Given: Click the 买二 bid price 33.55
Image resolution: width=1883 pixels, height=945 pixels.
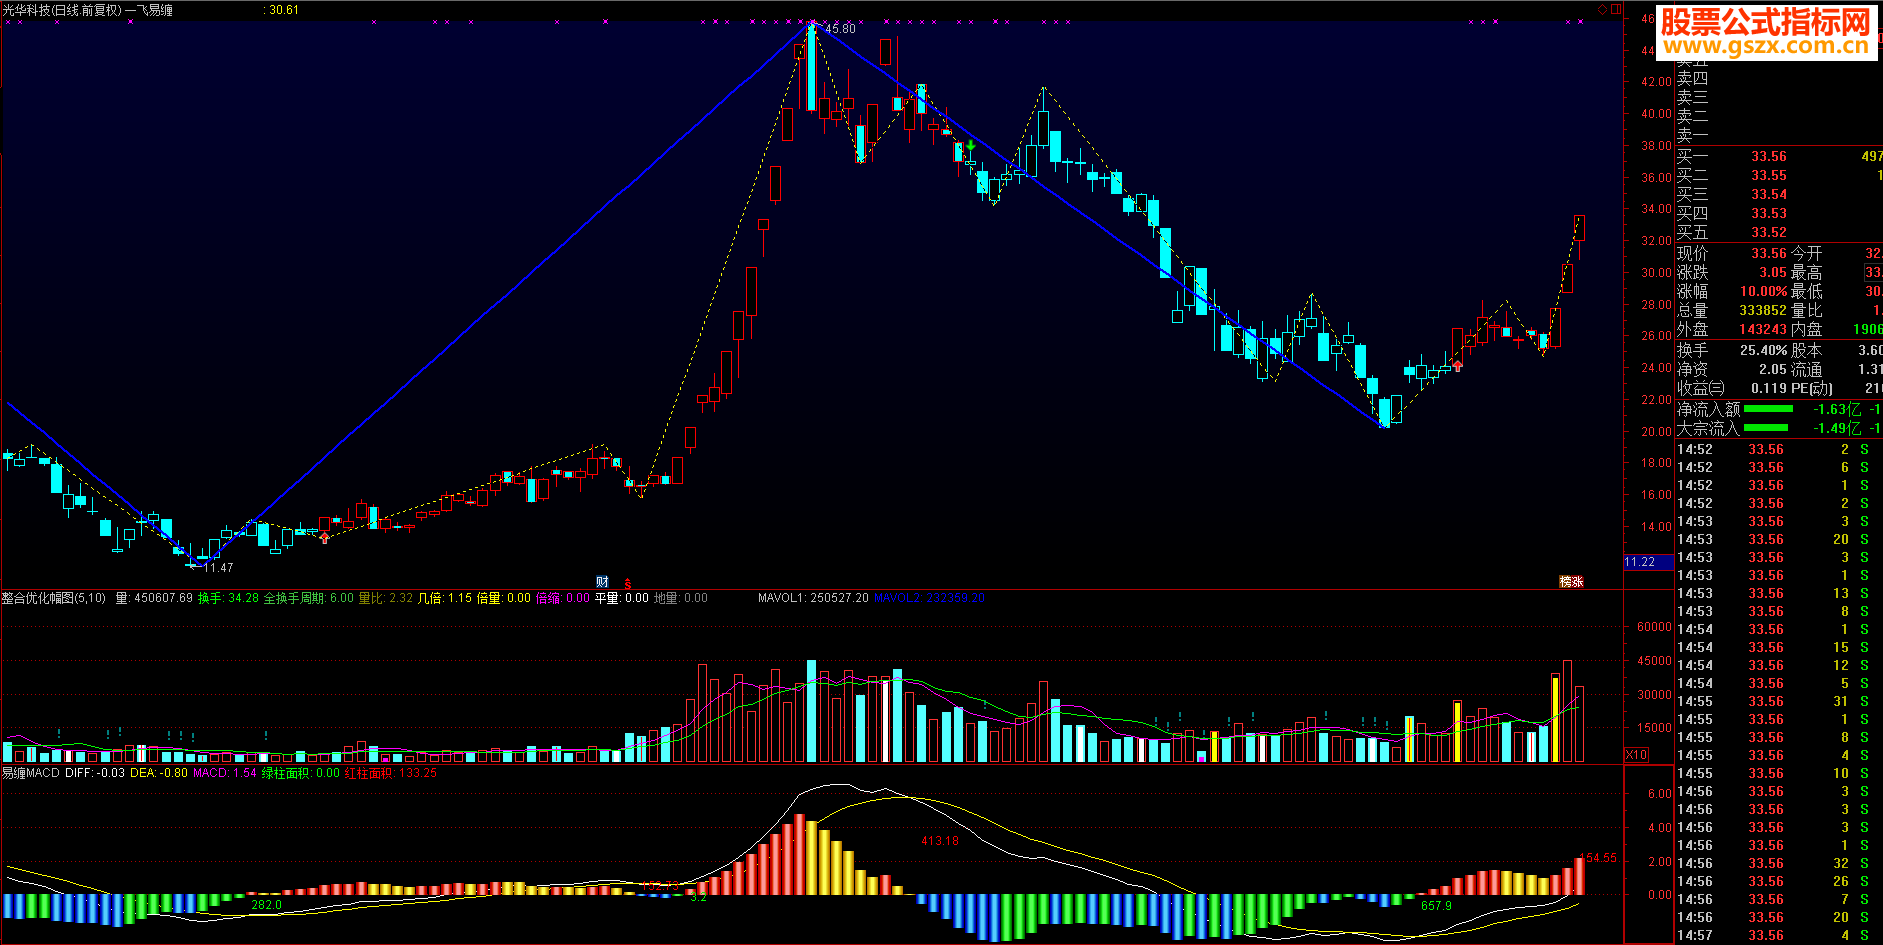Looking at the screenshot, I should click(x=1768, y=175).
